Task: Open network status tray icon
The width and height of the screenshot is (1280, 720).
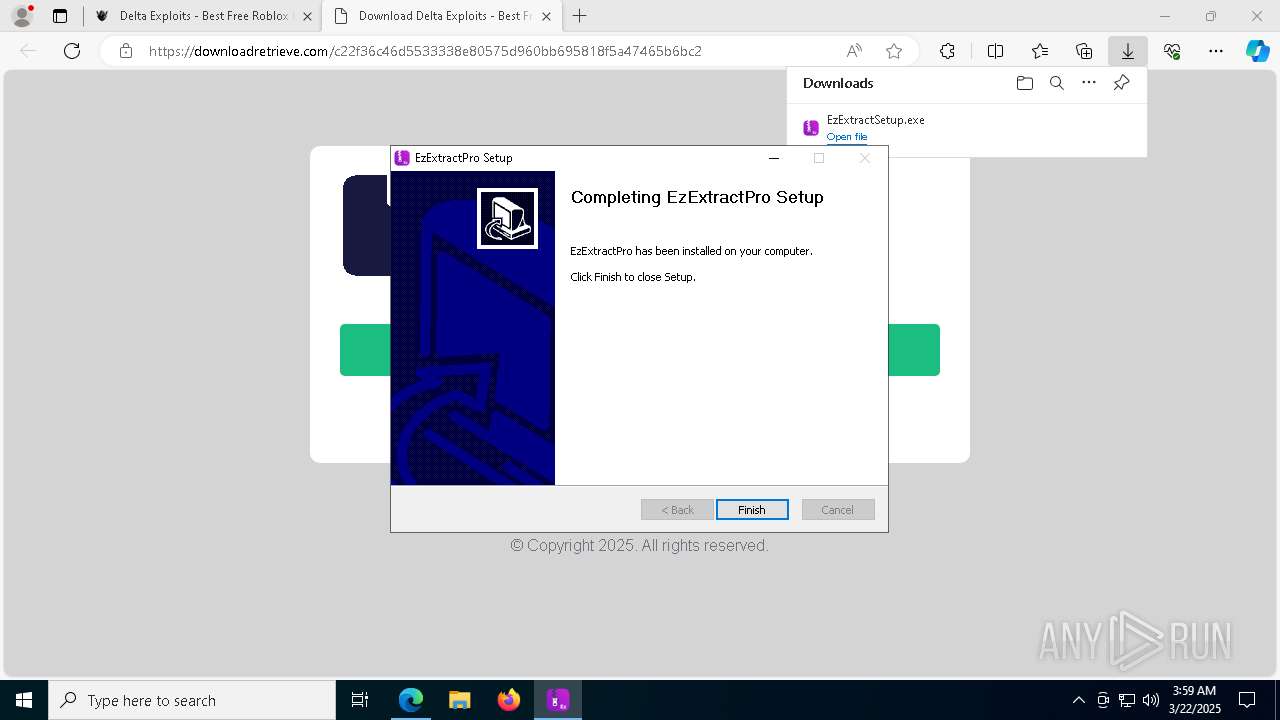Action: 1127,700
